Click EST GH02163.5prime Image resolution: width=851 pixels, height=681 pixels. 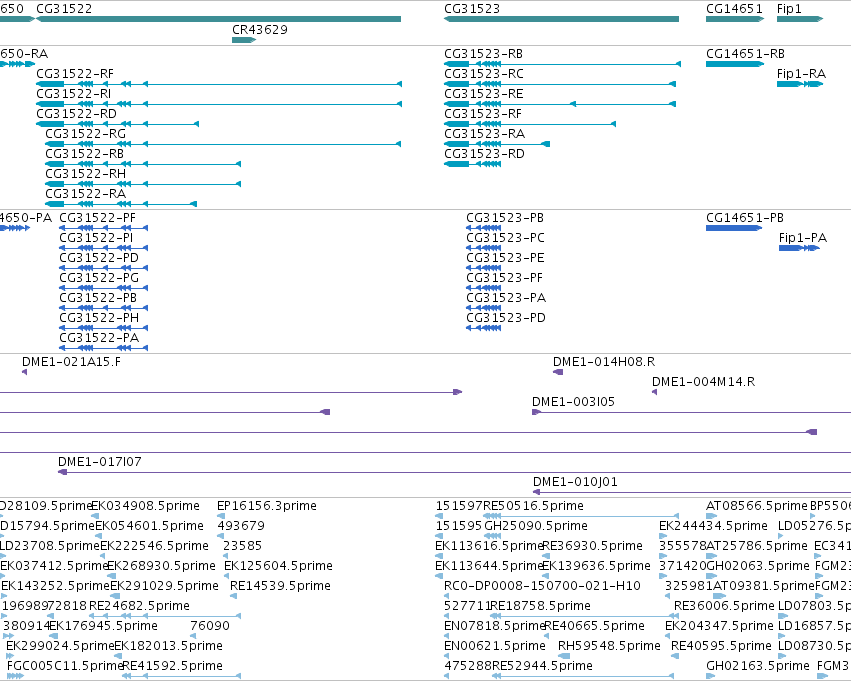coord(758,666)
